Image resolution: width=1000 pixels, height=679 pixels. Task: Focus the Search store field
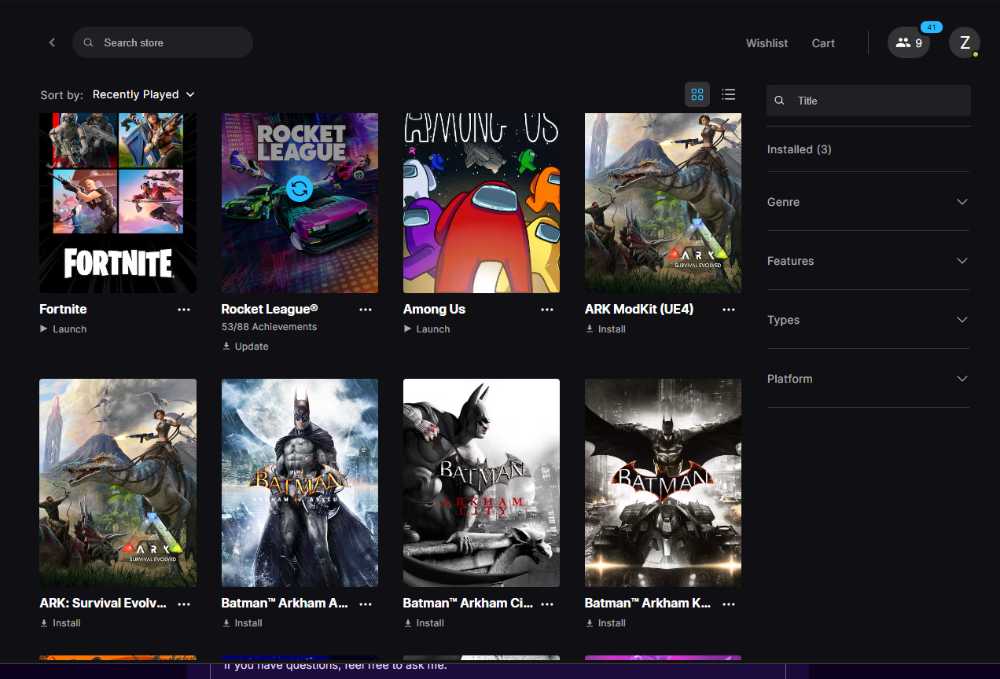click(163, 43)
